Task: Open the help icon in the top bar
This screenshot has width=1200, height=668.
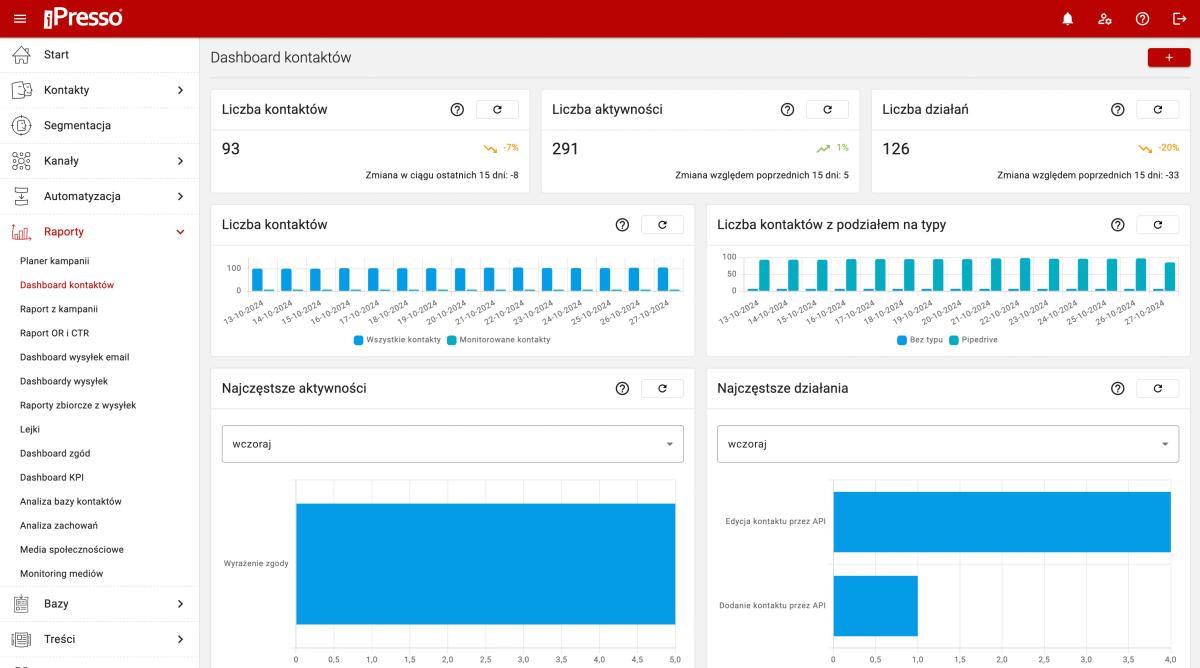Action: 1142,19
